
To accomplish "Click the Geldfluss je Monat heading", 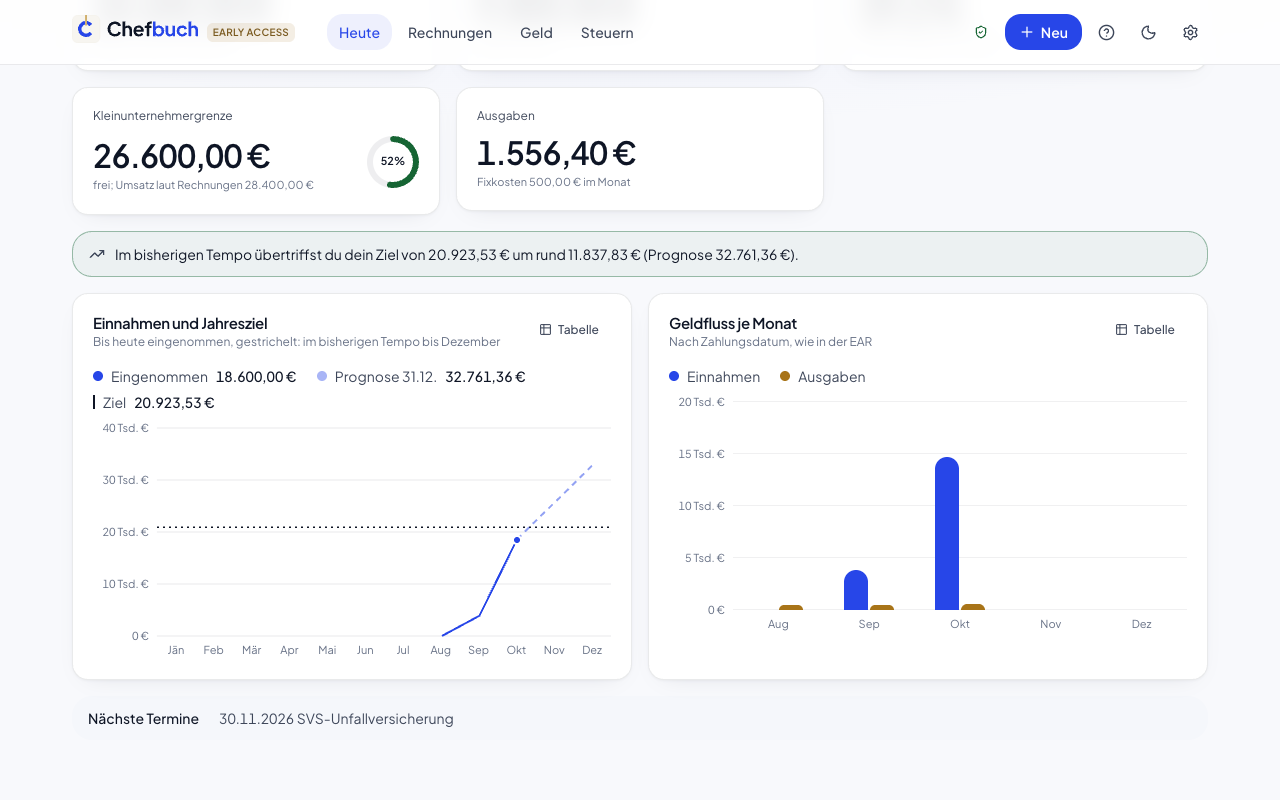I will pyautogui.click(x=733, y=323).
